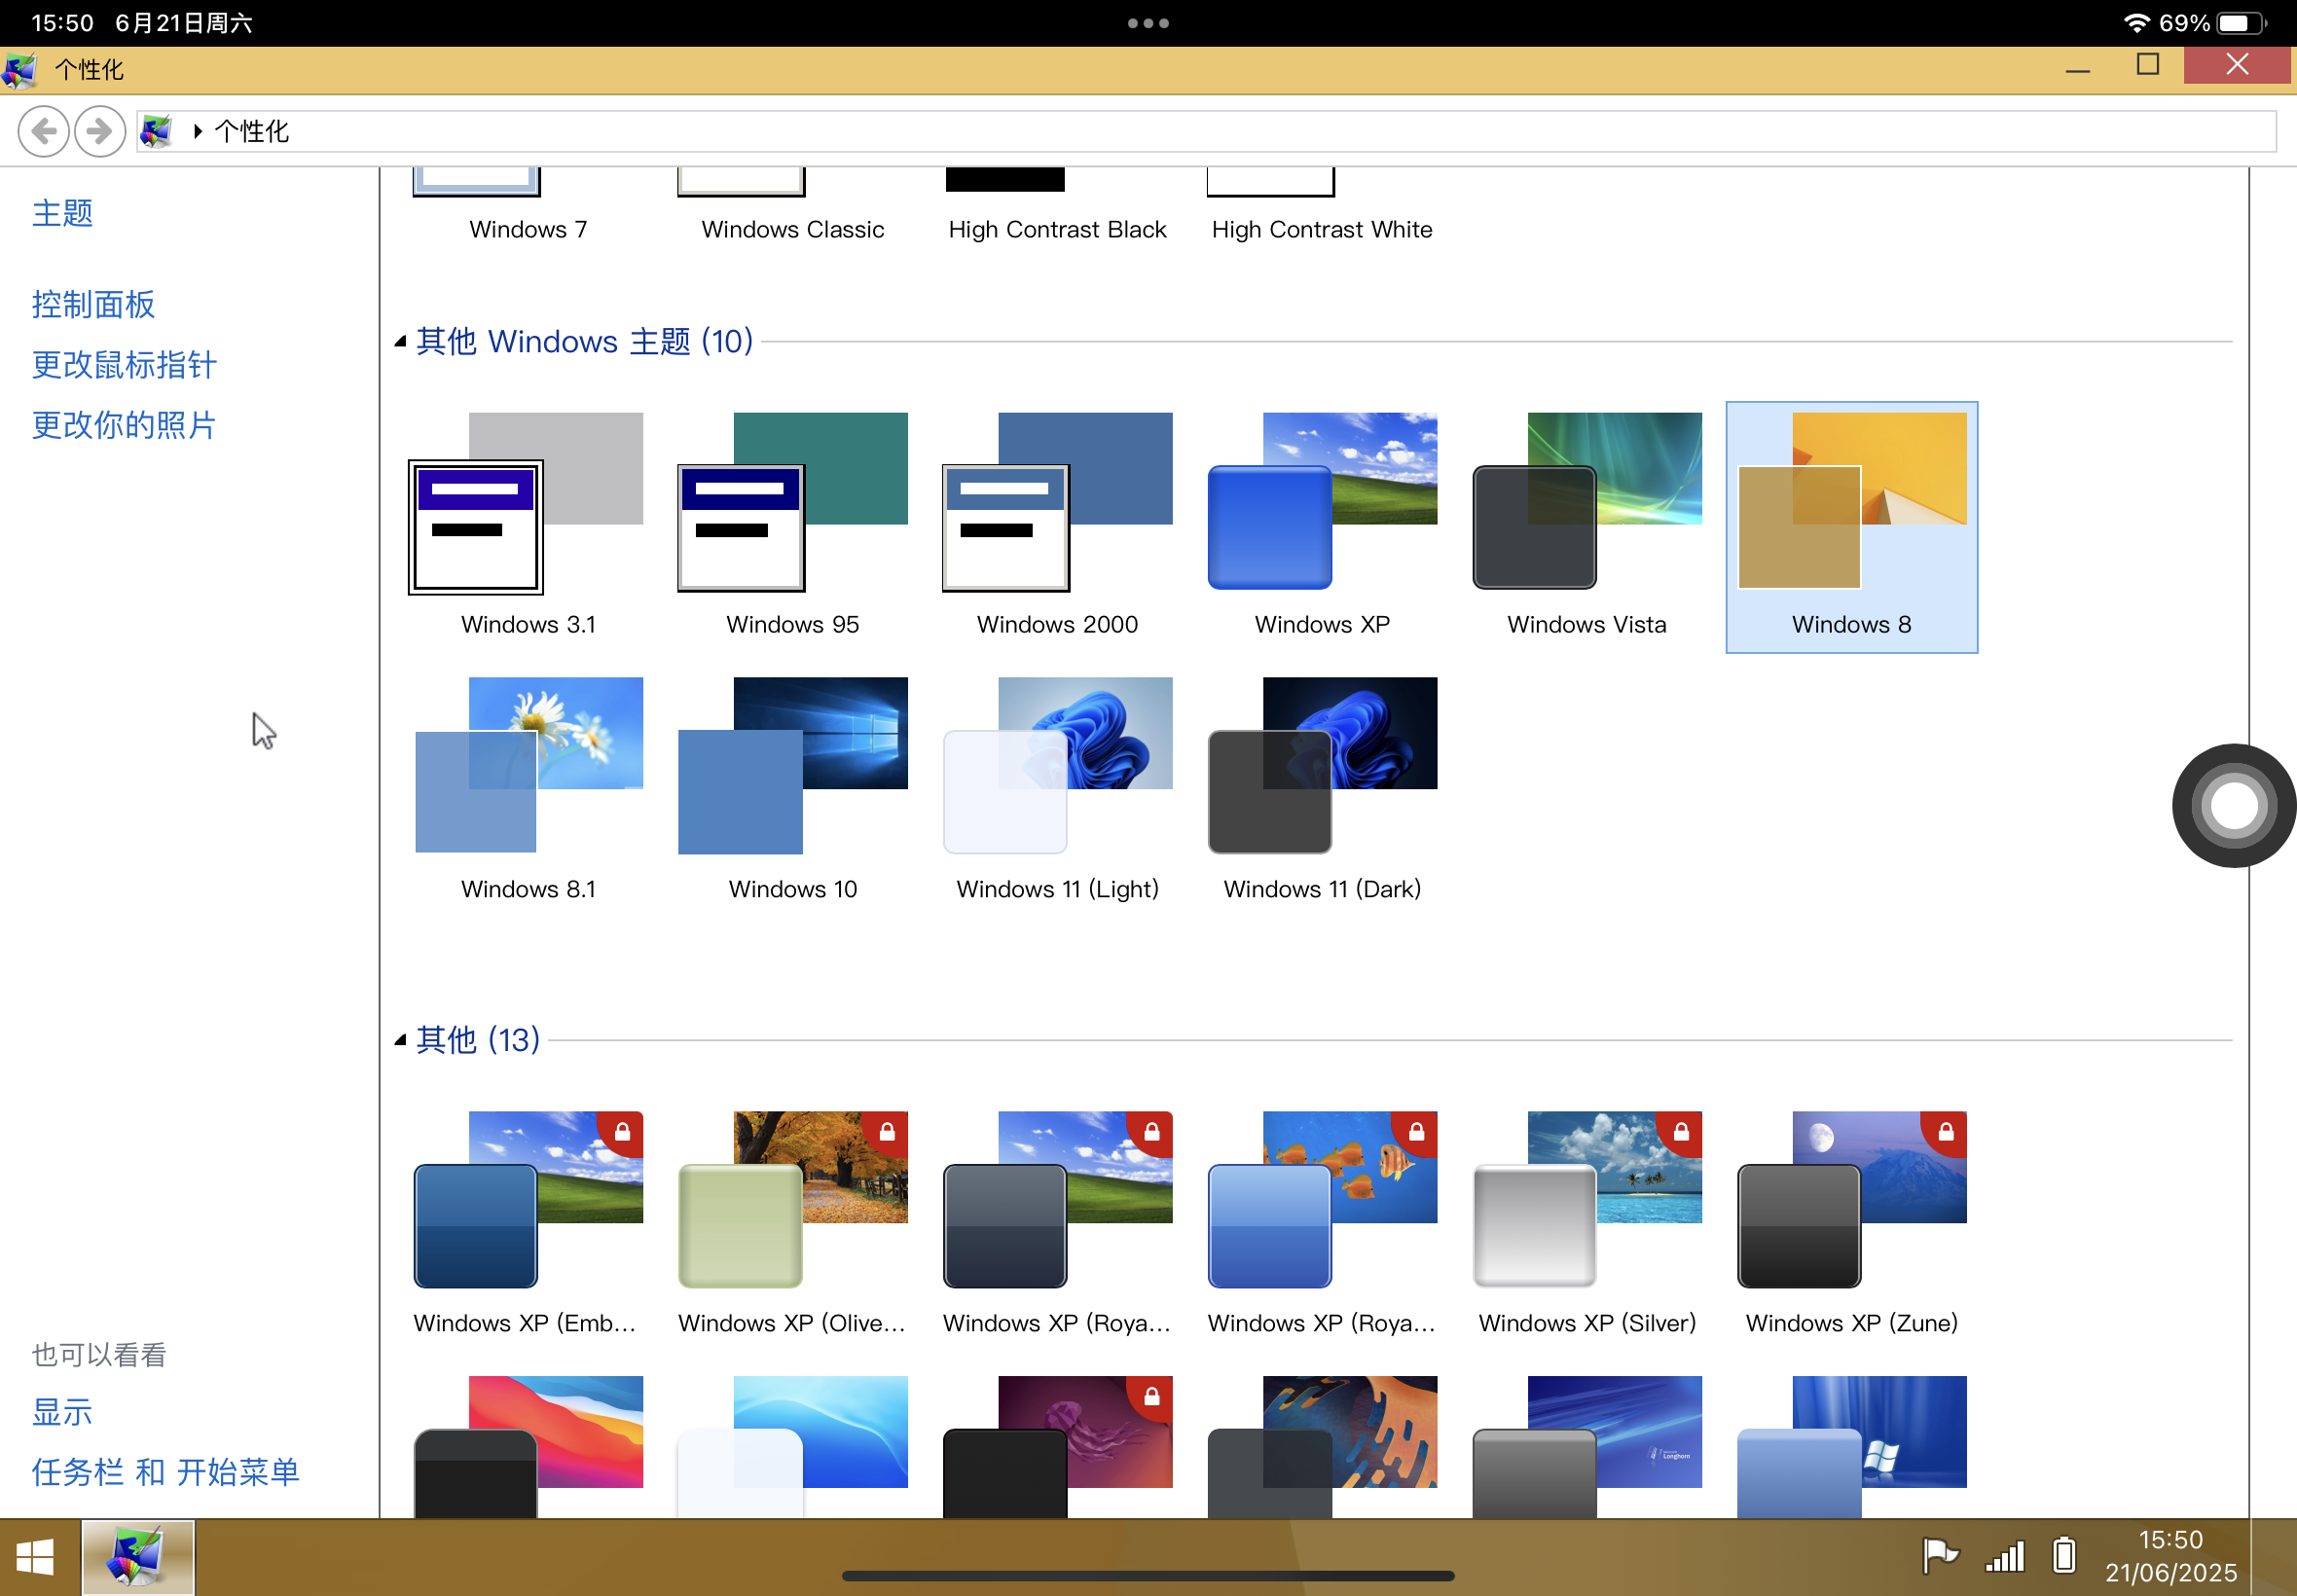The image size is (2297, 1596).
Task: Apply the Windows Vista theme
Action: [1587, 527]
